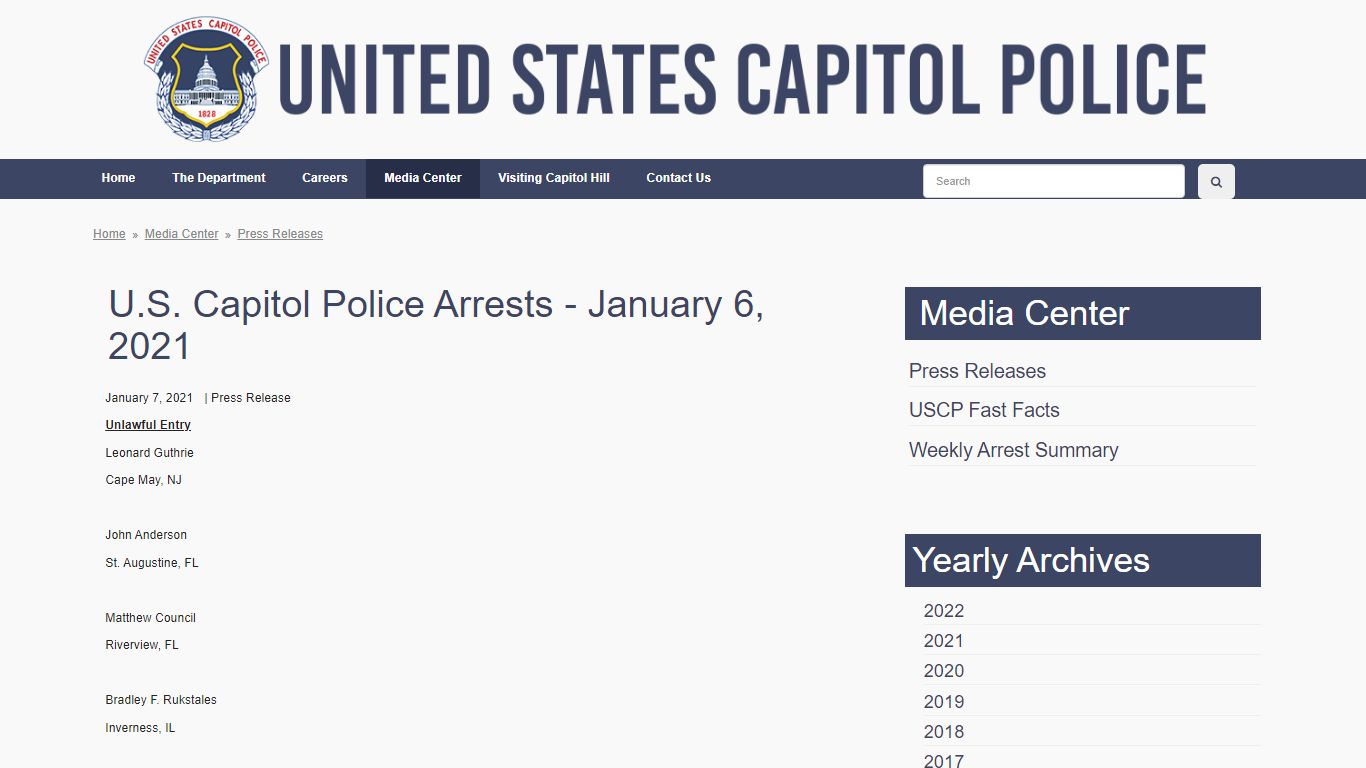
Task: Click the name Leonard Guthrie
Action: tap(150, 453)
